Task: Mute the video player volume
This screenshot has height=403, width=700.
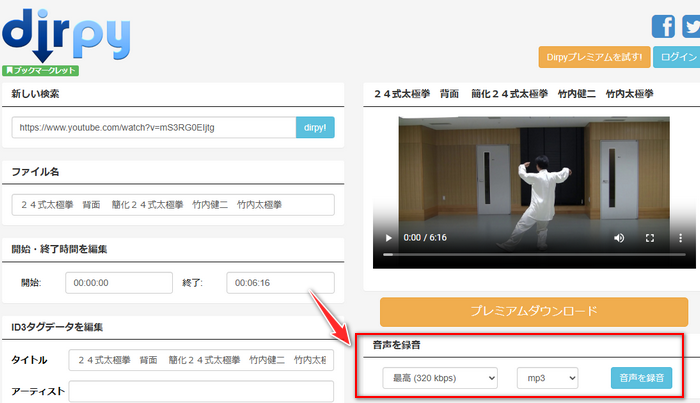Action: pyautogui.click(x=619, y=238)
